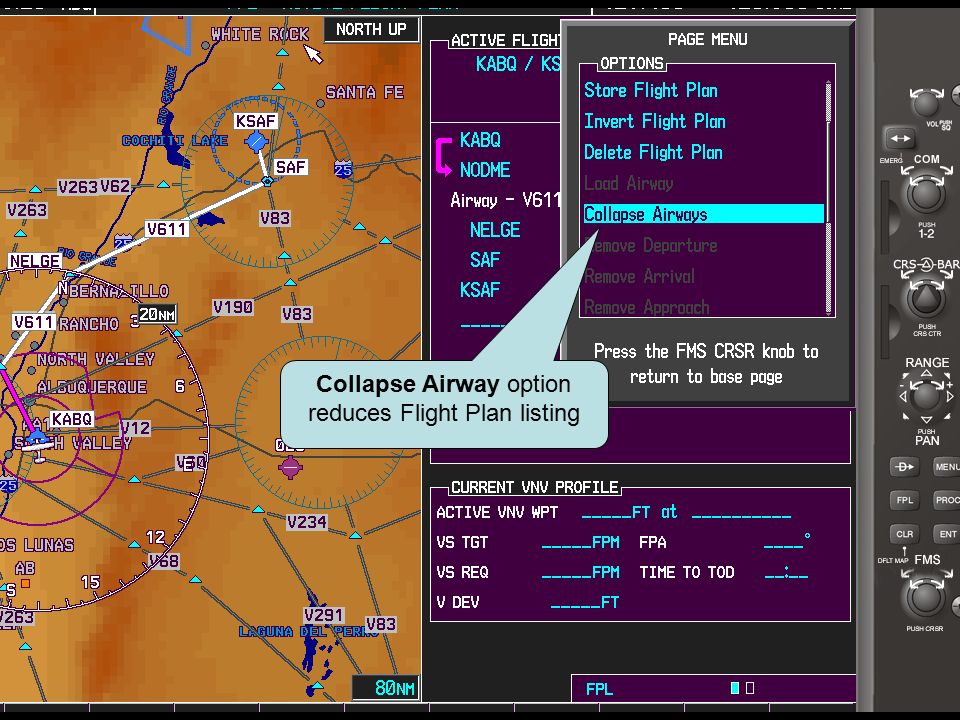Image resolution: width=960 pixels, height=720 pixels.
Task: Click the FPL key
Action: point(904,500)
